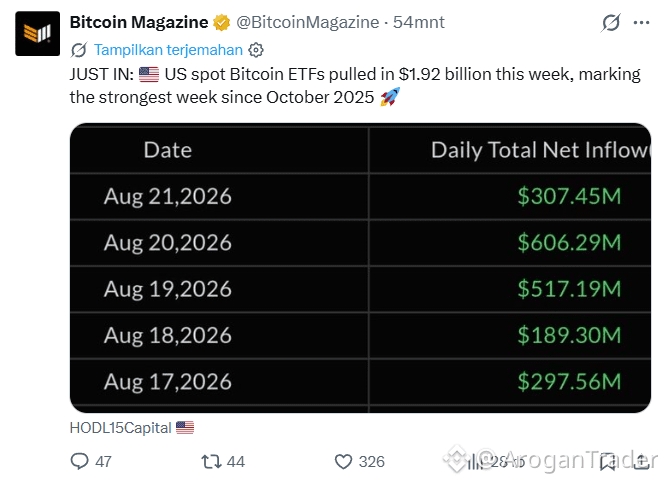This screenshot has width=666, height=484.
Task: Like the tweet with heart icon
Action: pos(343,461)
